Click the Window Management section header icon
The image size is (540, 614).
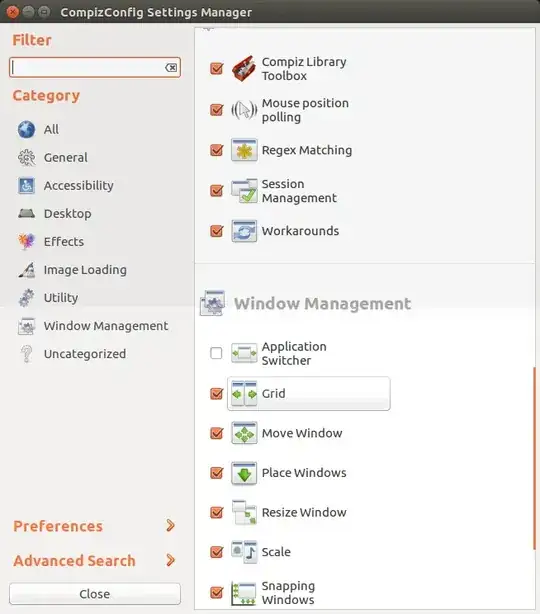click(212, 303)
